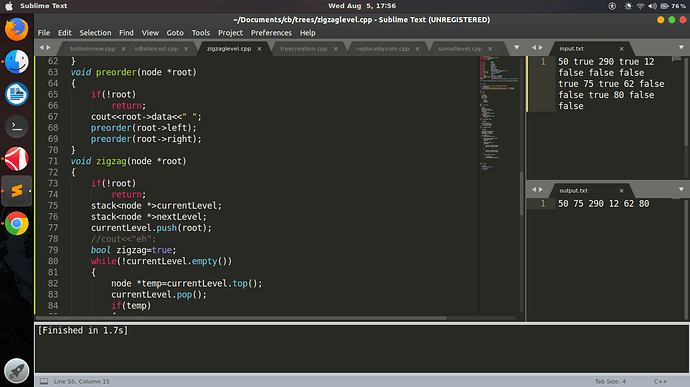Click the editor vertical scrollbar
The height and width of the screenshot is (387, 690).
[522, 194]
